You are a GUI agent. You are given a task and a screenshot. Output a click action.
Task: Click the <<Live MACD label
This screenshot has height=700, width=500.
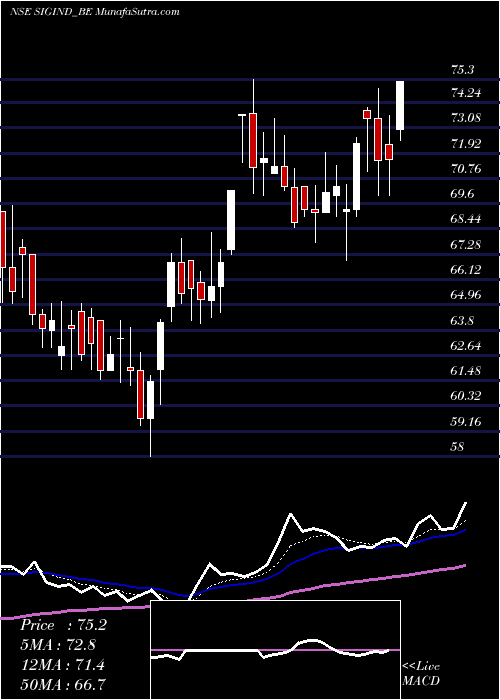tap(421, 674)
